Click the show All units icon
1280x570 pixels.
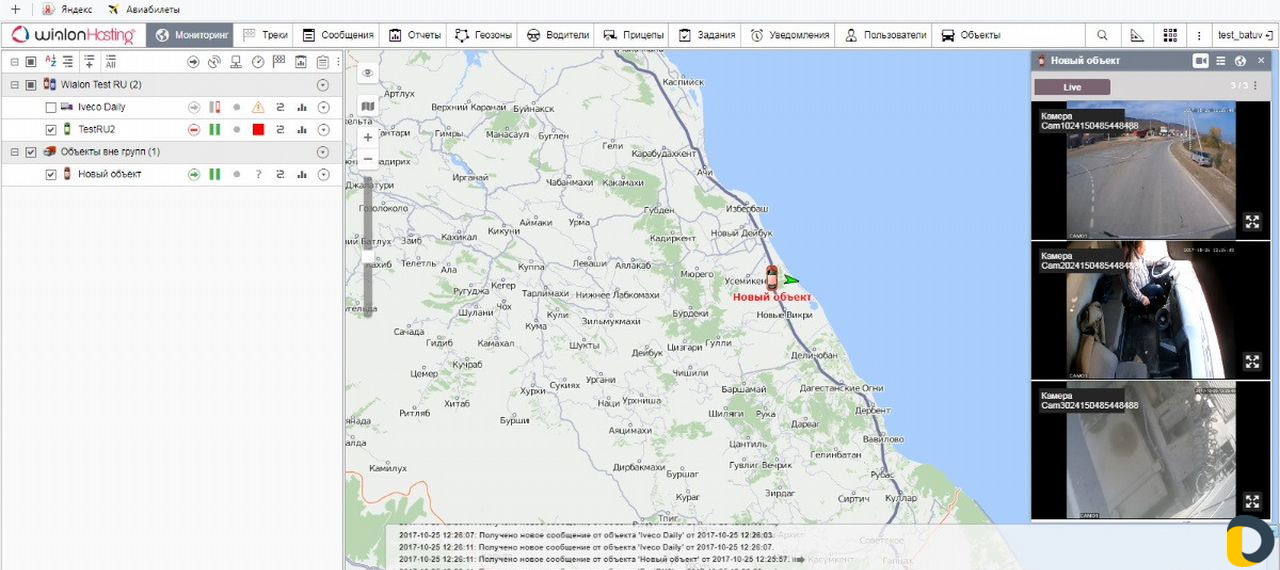click(x=110, y=62)
